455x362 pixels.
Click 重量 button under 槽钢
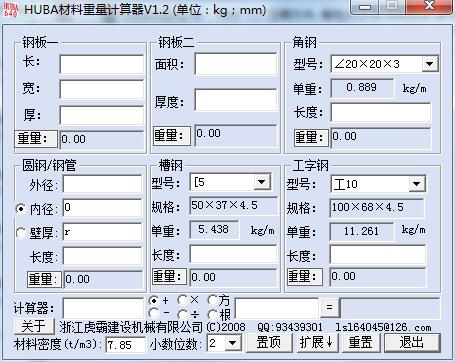coord(169,277)
